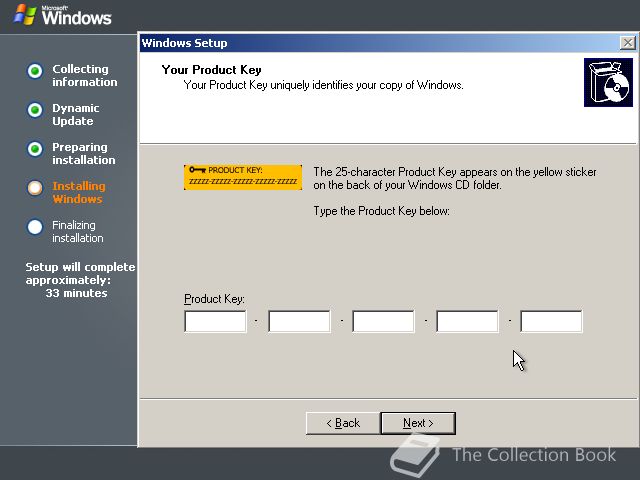Screen dimensions: 640x480
Task: Click the "Installing Windows" orange label
Action: tap(78, 192)
